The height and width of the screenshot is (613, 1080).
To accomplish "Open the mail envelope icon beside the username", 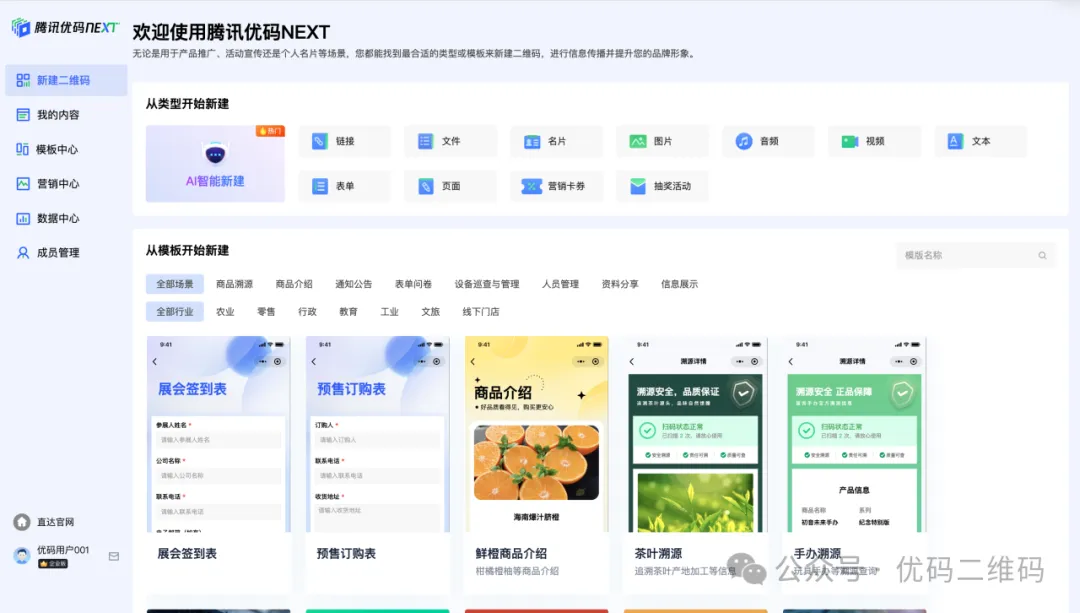I will [114, 556].
